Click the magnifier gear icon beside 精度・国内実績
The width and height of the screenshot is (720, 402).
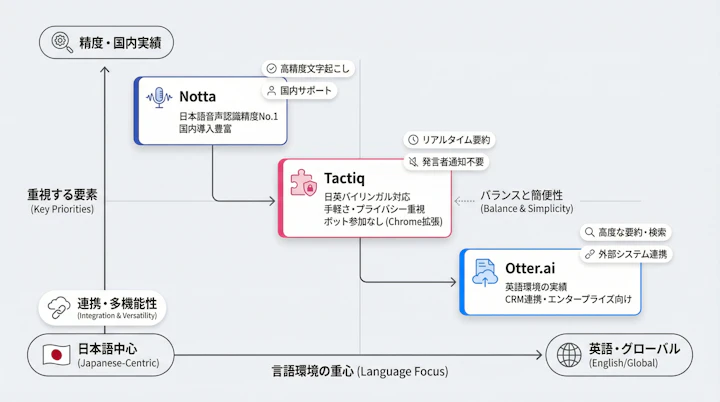coord(62,42)
